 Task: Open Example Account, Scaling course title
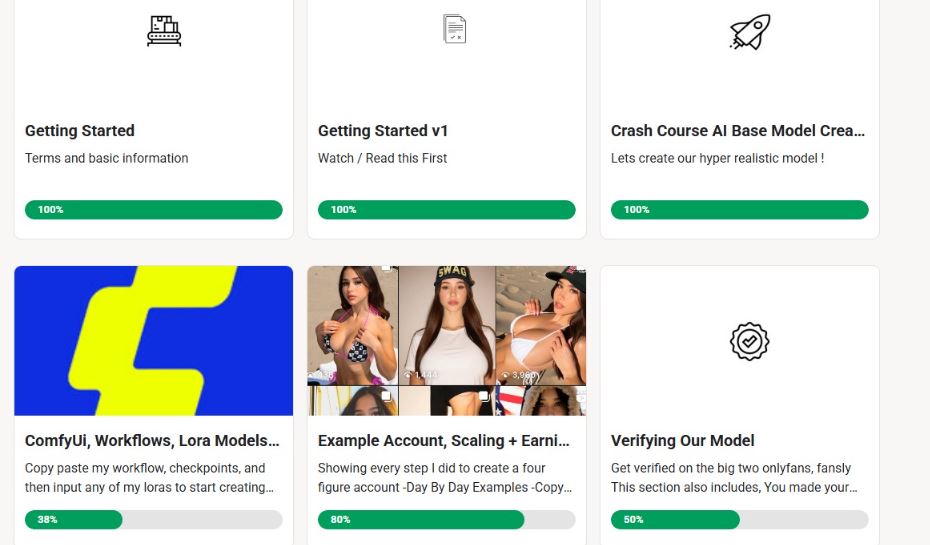pyautogui.click(x=444, y=441)
